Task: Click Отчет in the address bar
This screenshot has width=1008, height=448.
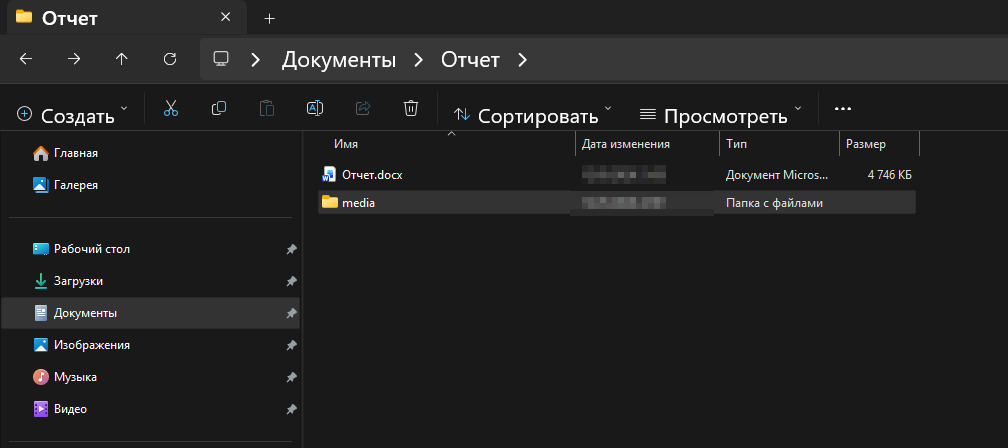Action: click(x=470, y=60)
